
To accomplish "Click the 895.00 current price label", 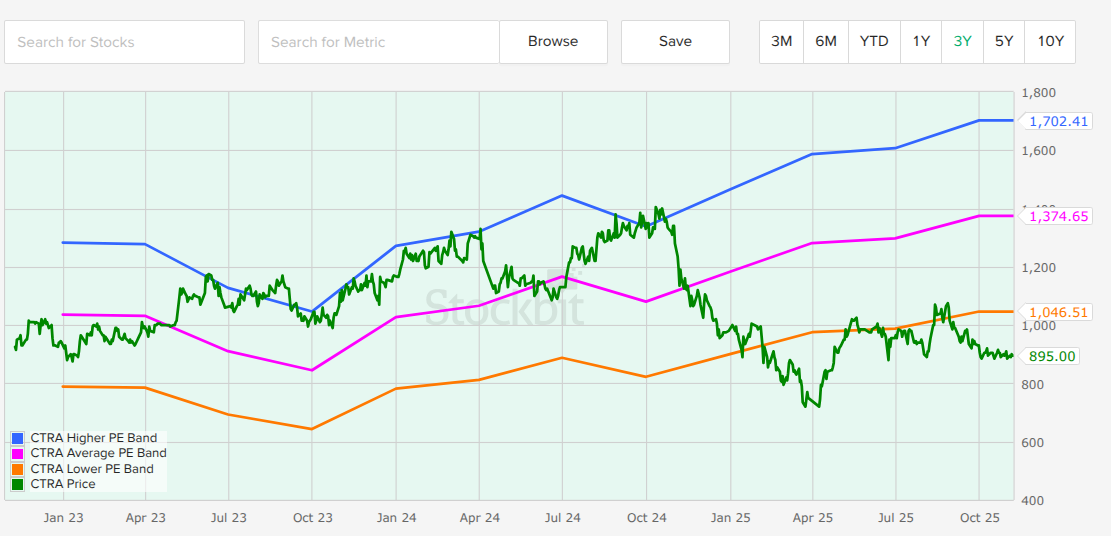I will 1052,356.
